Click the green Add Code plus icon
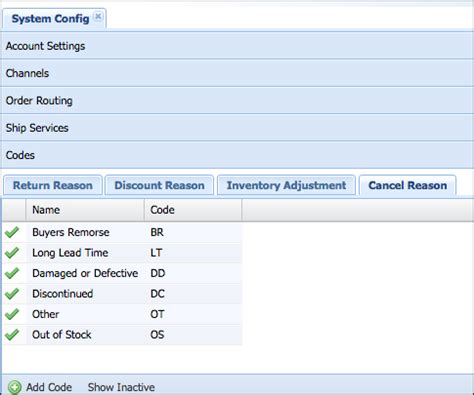Viewport: 474px width, 395px height. pos(14,388)
